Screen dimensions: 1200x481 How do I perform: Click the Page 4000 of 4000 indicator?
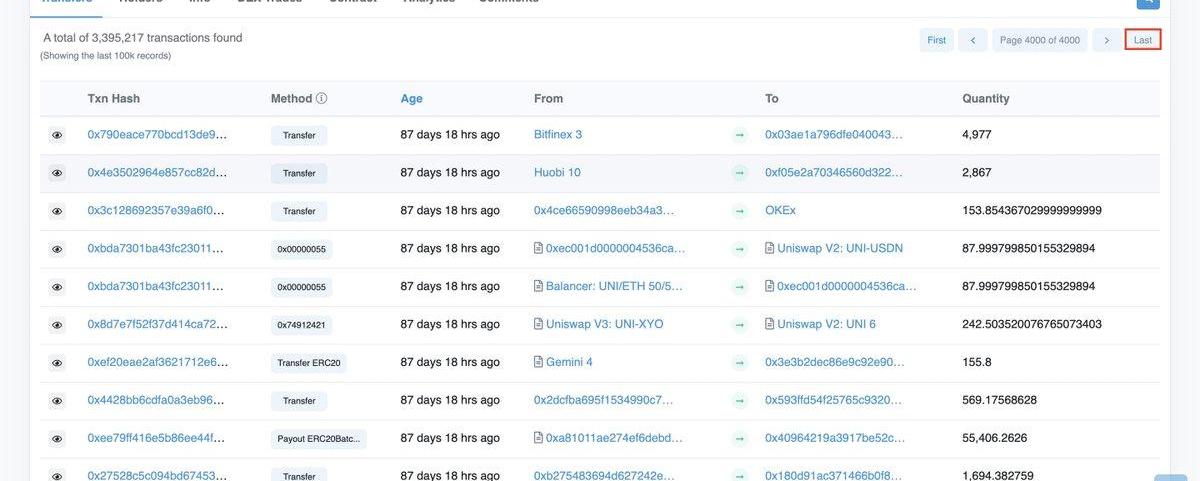point(1040,40)
